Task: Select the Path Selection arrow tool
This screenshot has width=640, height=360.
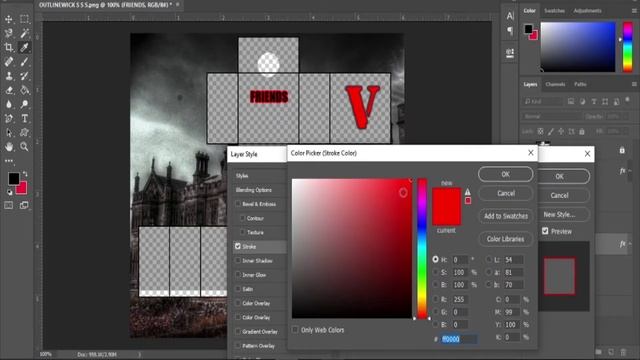Action: [9, 133]
